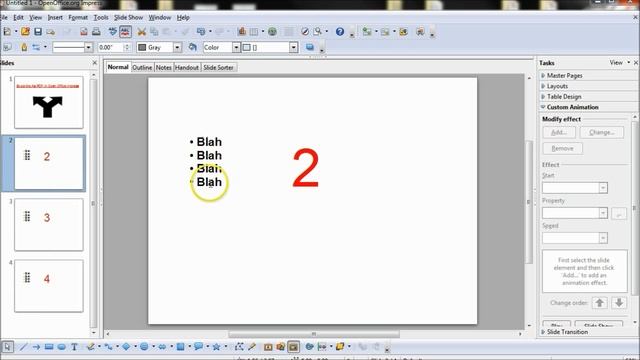The image size is (640, 360).
Task: Click the Remove effect button
Action: tap(562, 148)
